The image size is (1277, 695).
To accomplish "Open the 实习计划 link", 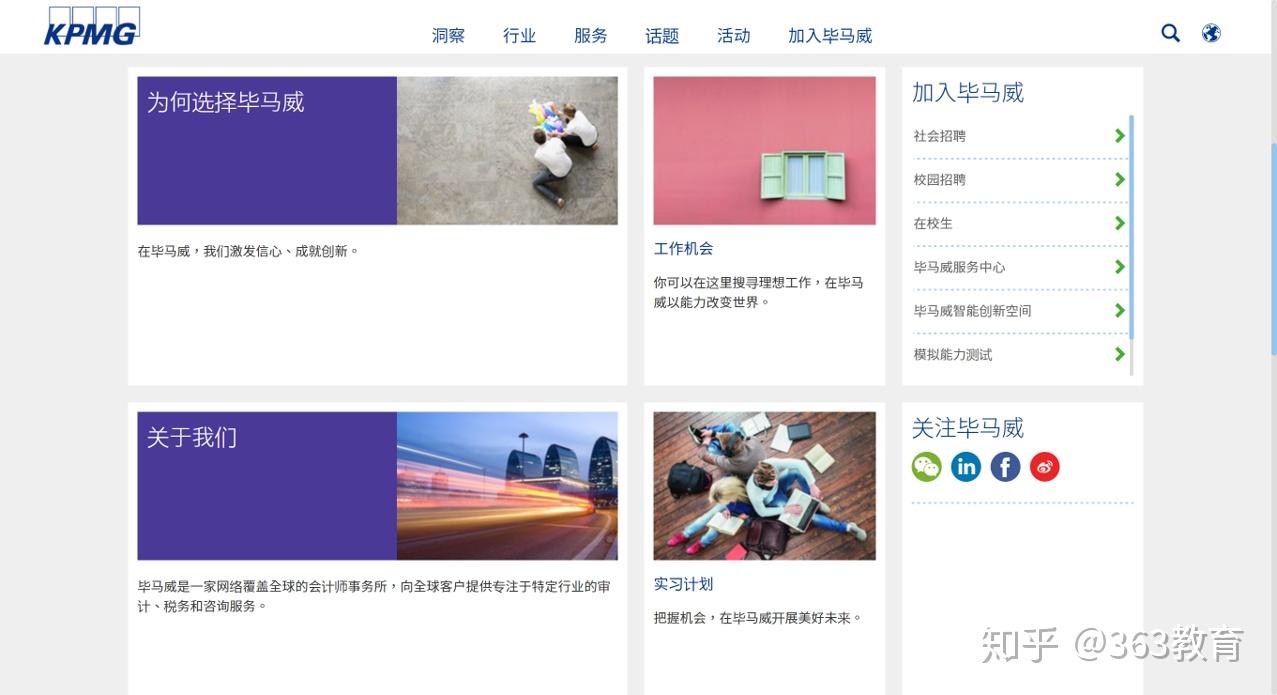I will pos(684,584).
